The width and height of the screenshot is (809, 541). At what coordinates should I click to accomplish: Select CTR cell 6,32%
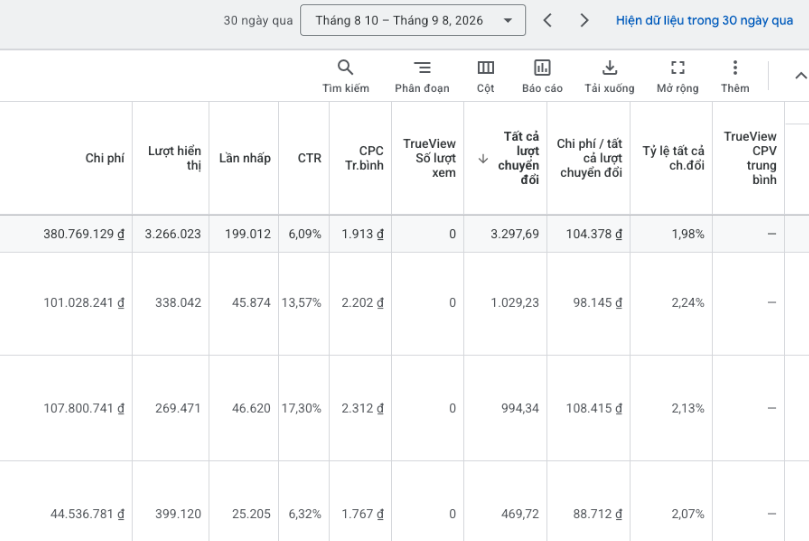pyautogui.click(x=305, y=514)
